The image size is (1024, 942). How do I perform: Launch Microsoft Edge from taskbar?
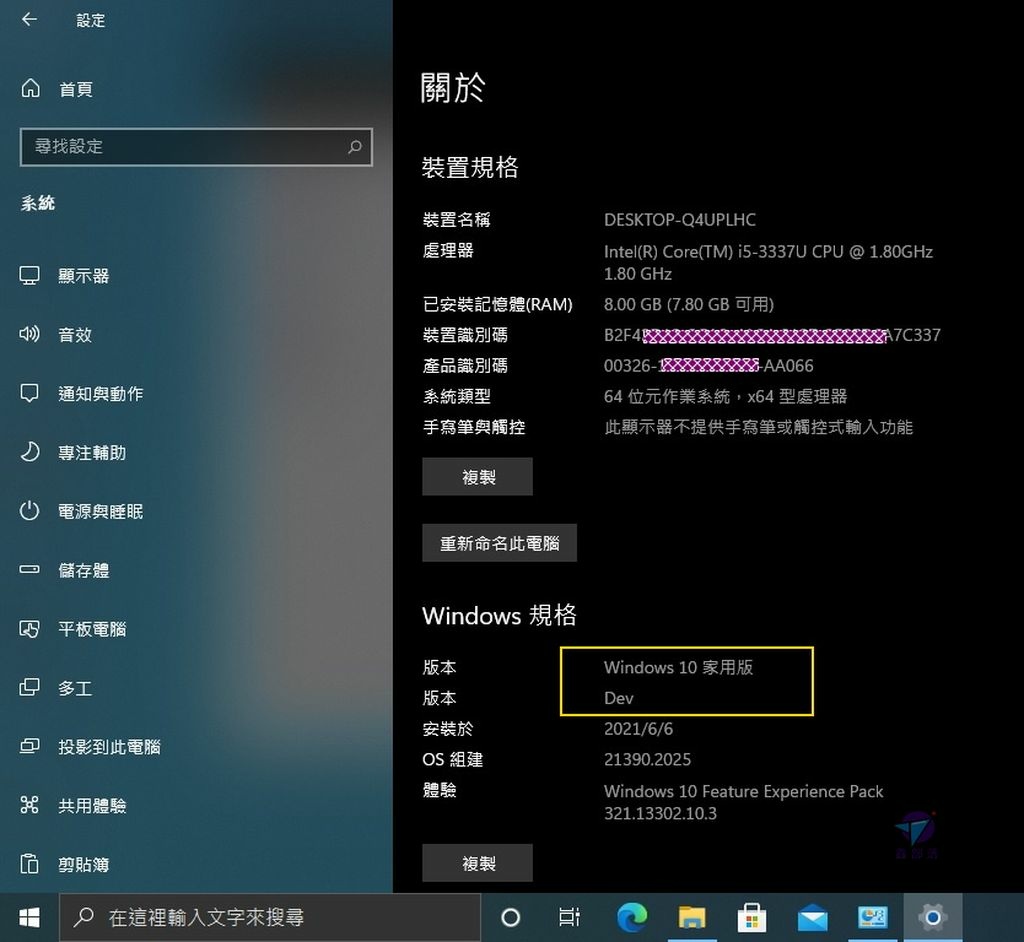point(632,918)
